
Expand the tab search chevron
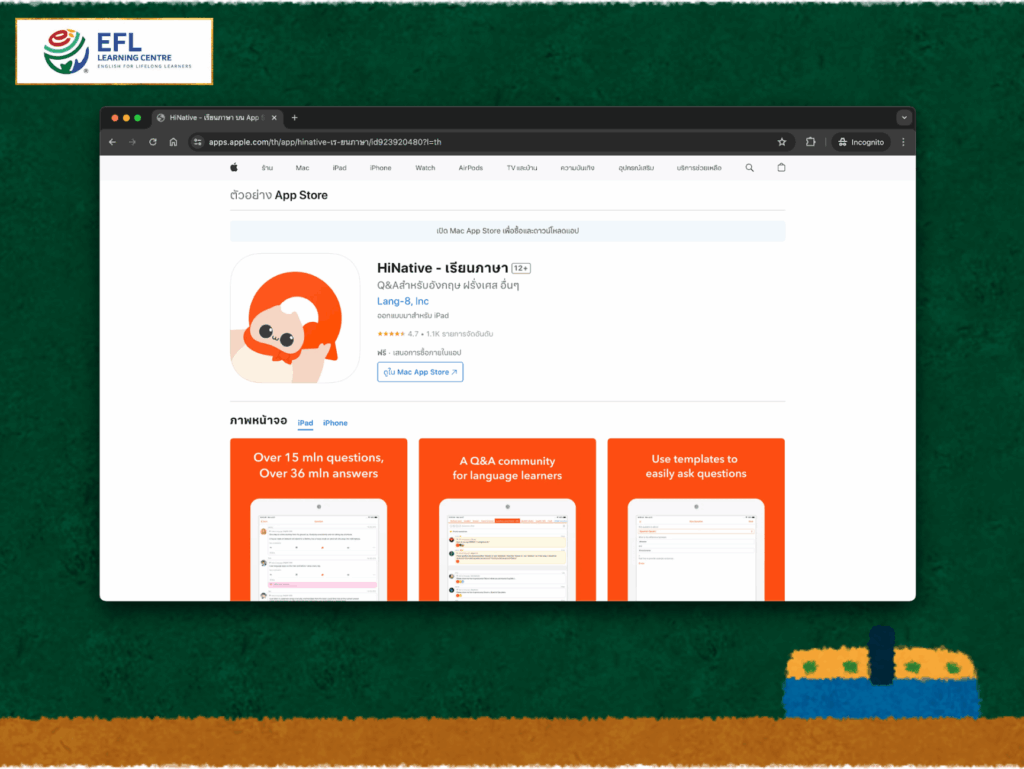[x=904, y=118]
